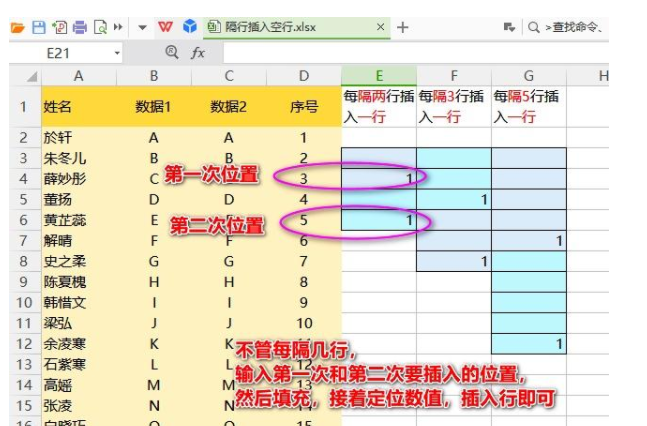Click the cell with name 梁弘
The width and height of the screenshot is (647, 426).
tap(79, 323)
